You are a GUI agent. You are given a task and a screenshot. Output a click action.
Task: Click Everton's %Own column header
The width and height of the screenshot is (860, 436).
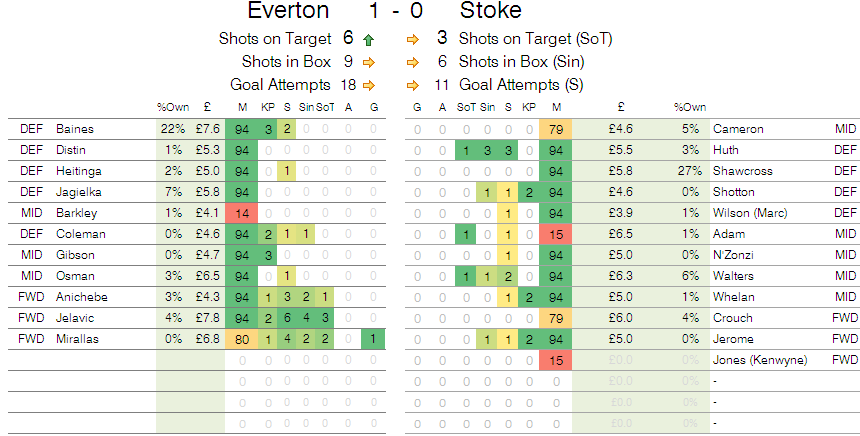(x=170, y=107)
